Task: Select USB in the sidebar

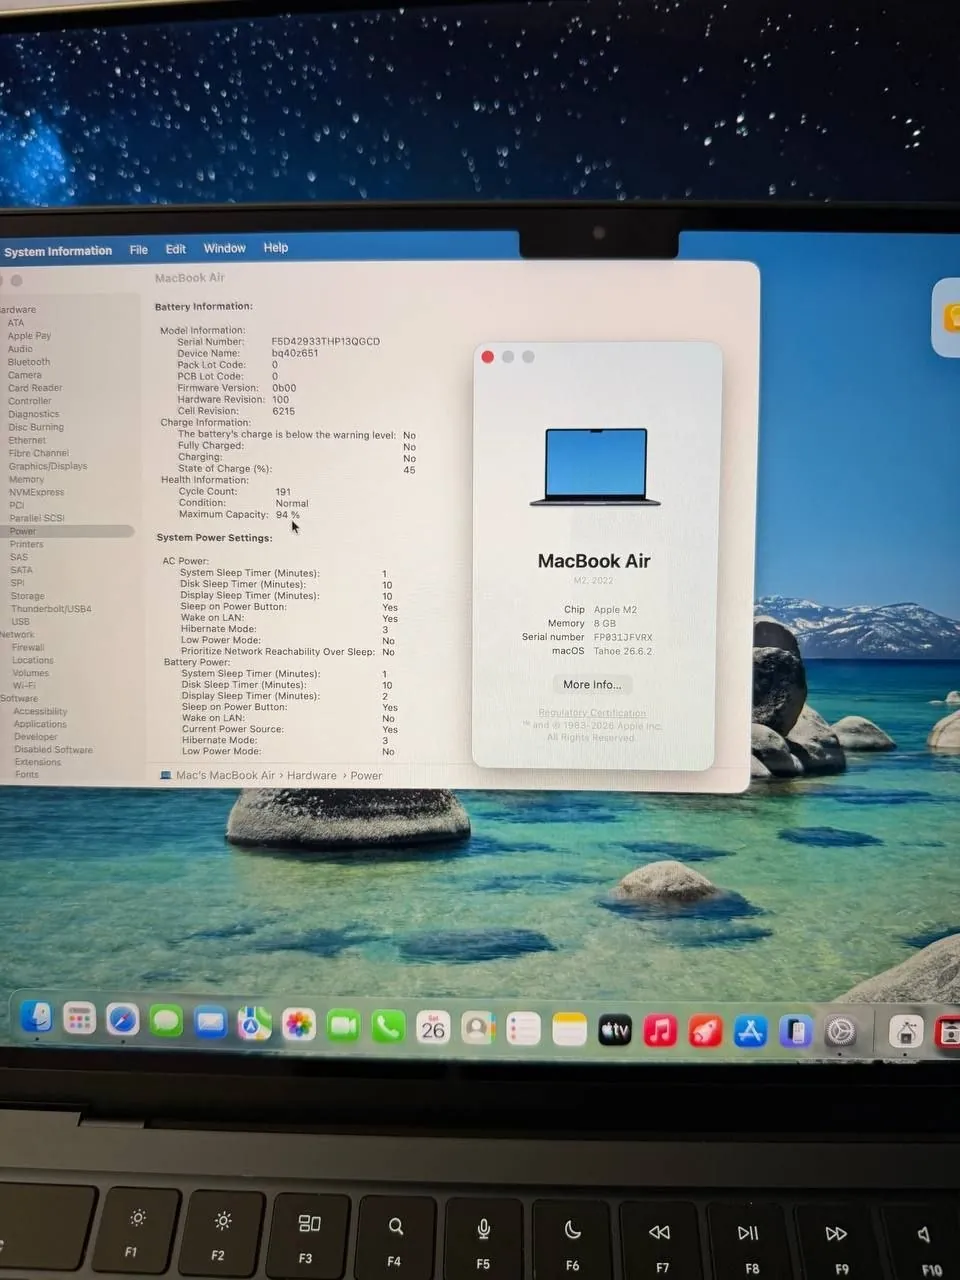Action: pos(20,622)
